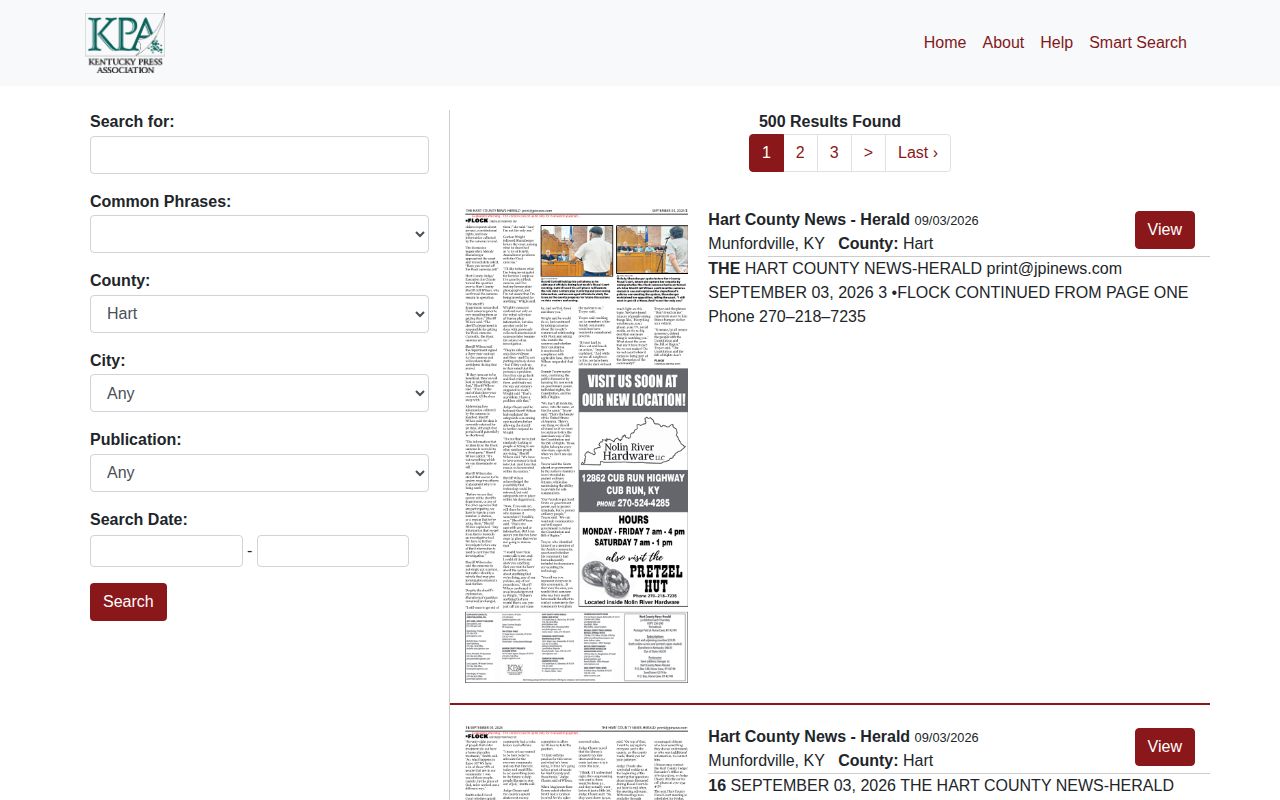Click the start Search Date field
Image resolution: width=1280 pixels, height=800 pixels.
[166, 551]
